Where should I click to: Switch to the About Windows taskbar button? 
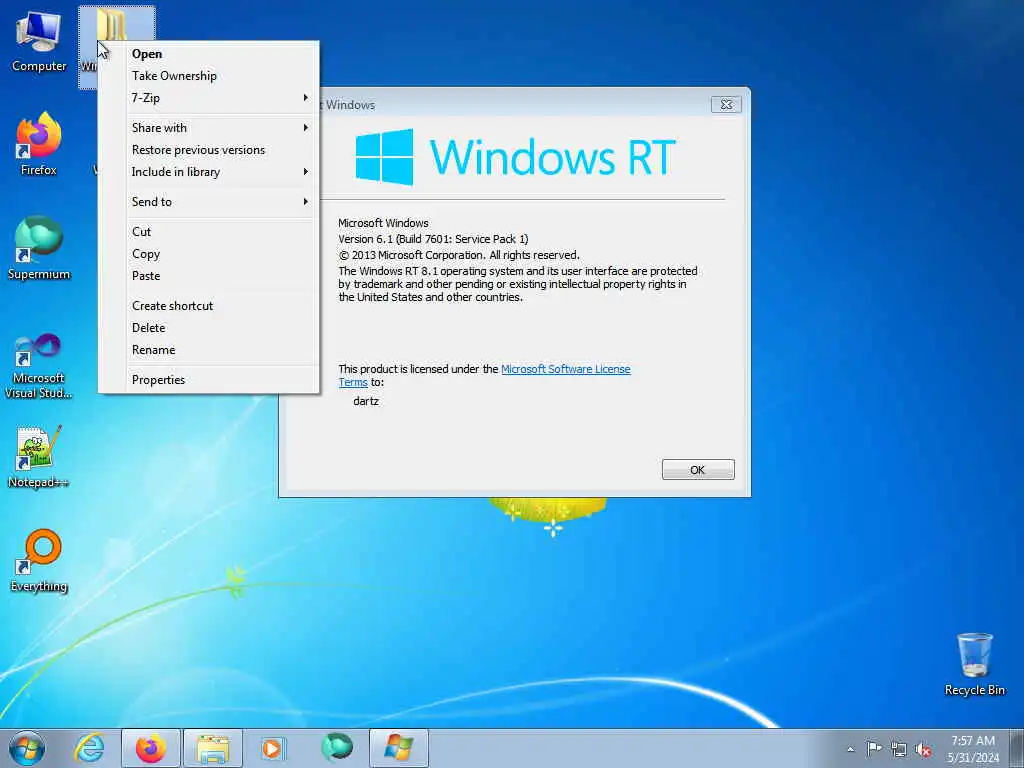click(399, 748)
